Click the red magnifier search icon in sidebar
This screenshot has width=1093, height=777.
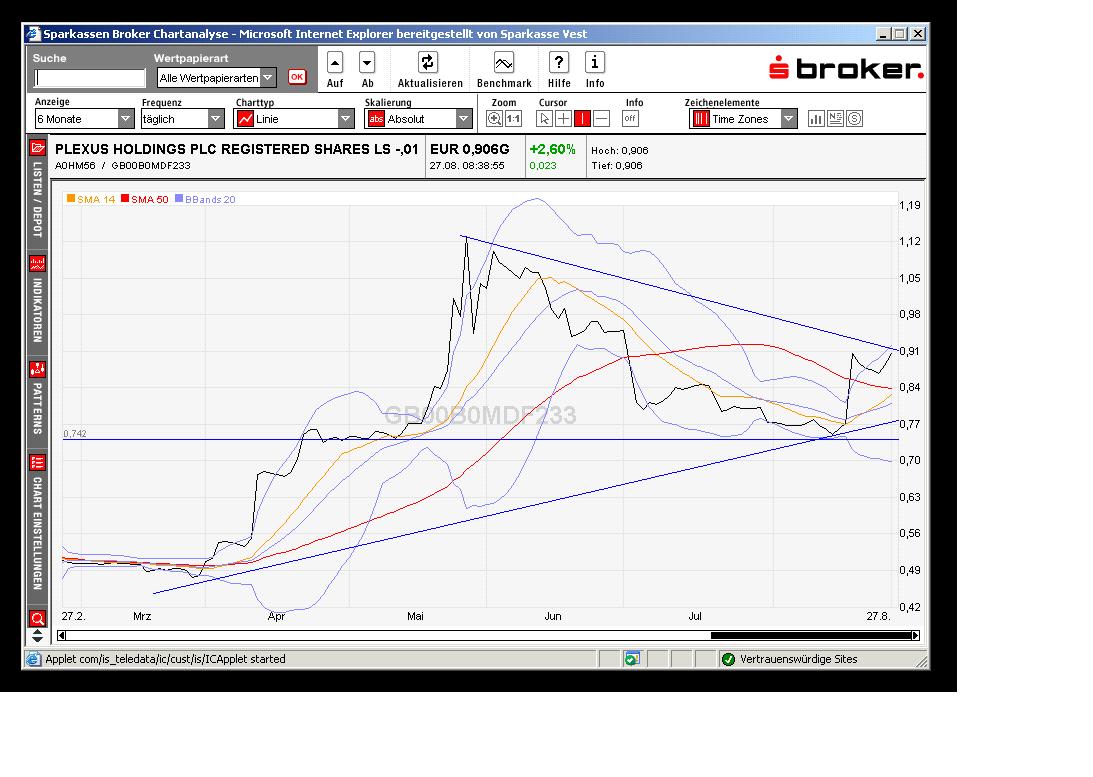(x=38, y=619)
